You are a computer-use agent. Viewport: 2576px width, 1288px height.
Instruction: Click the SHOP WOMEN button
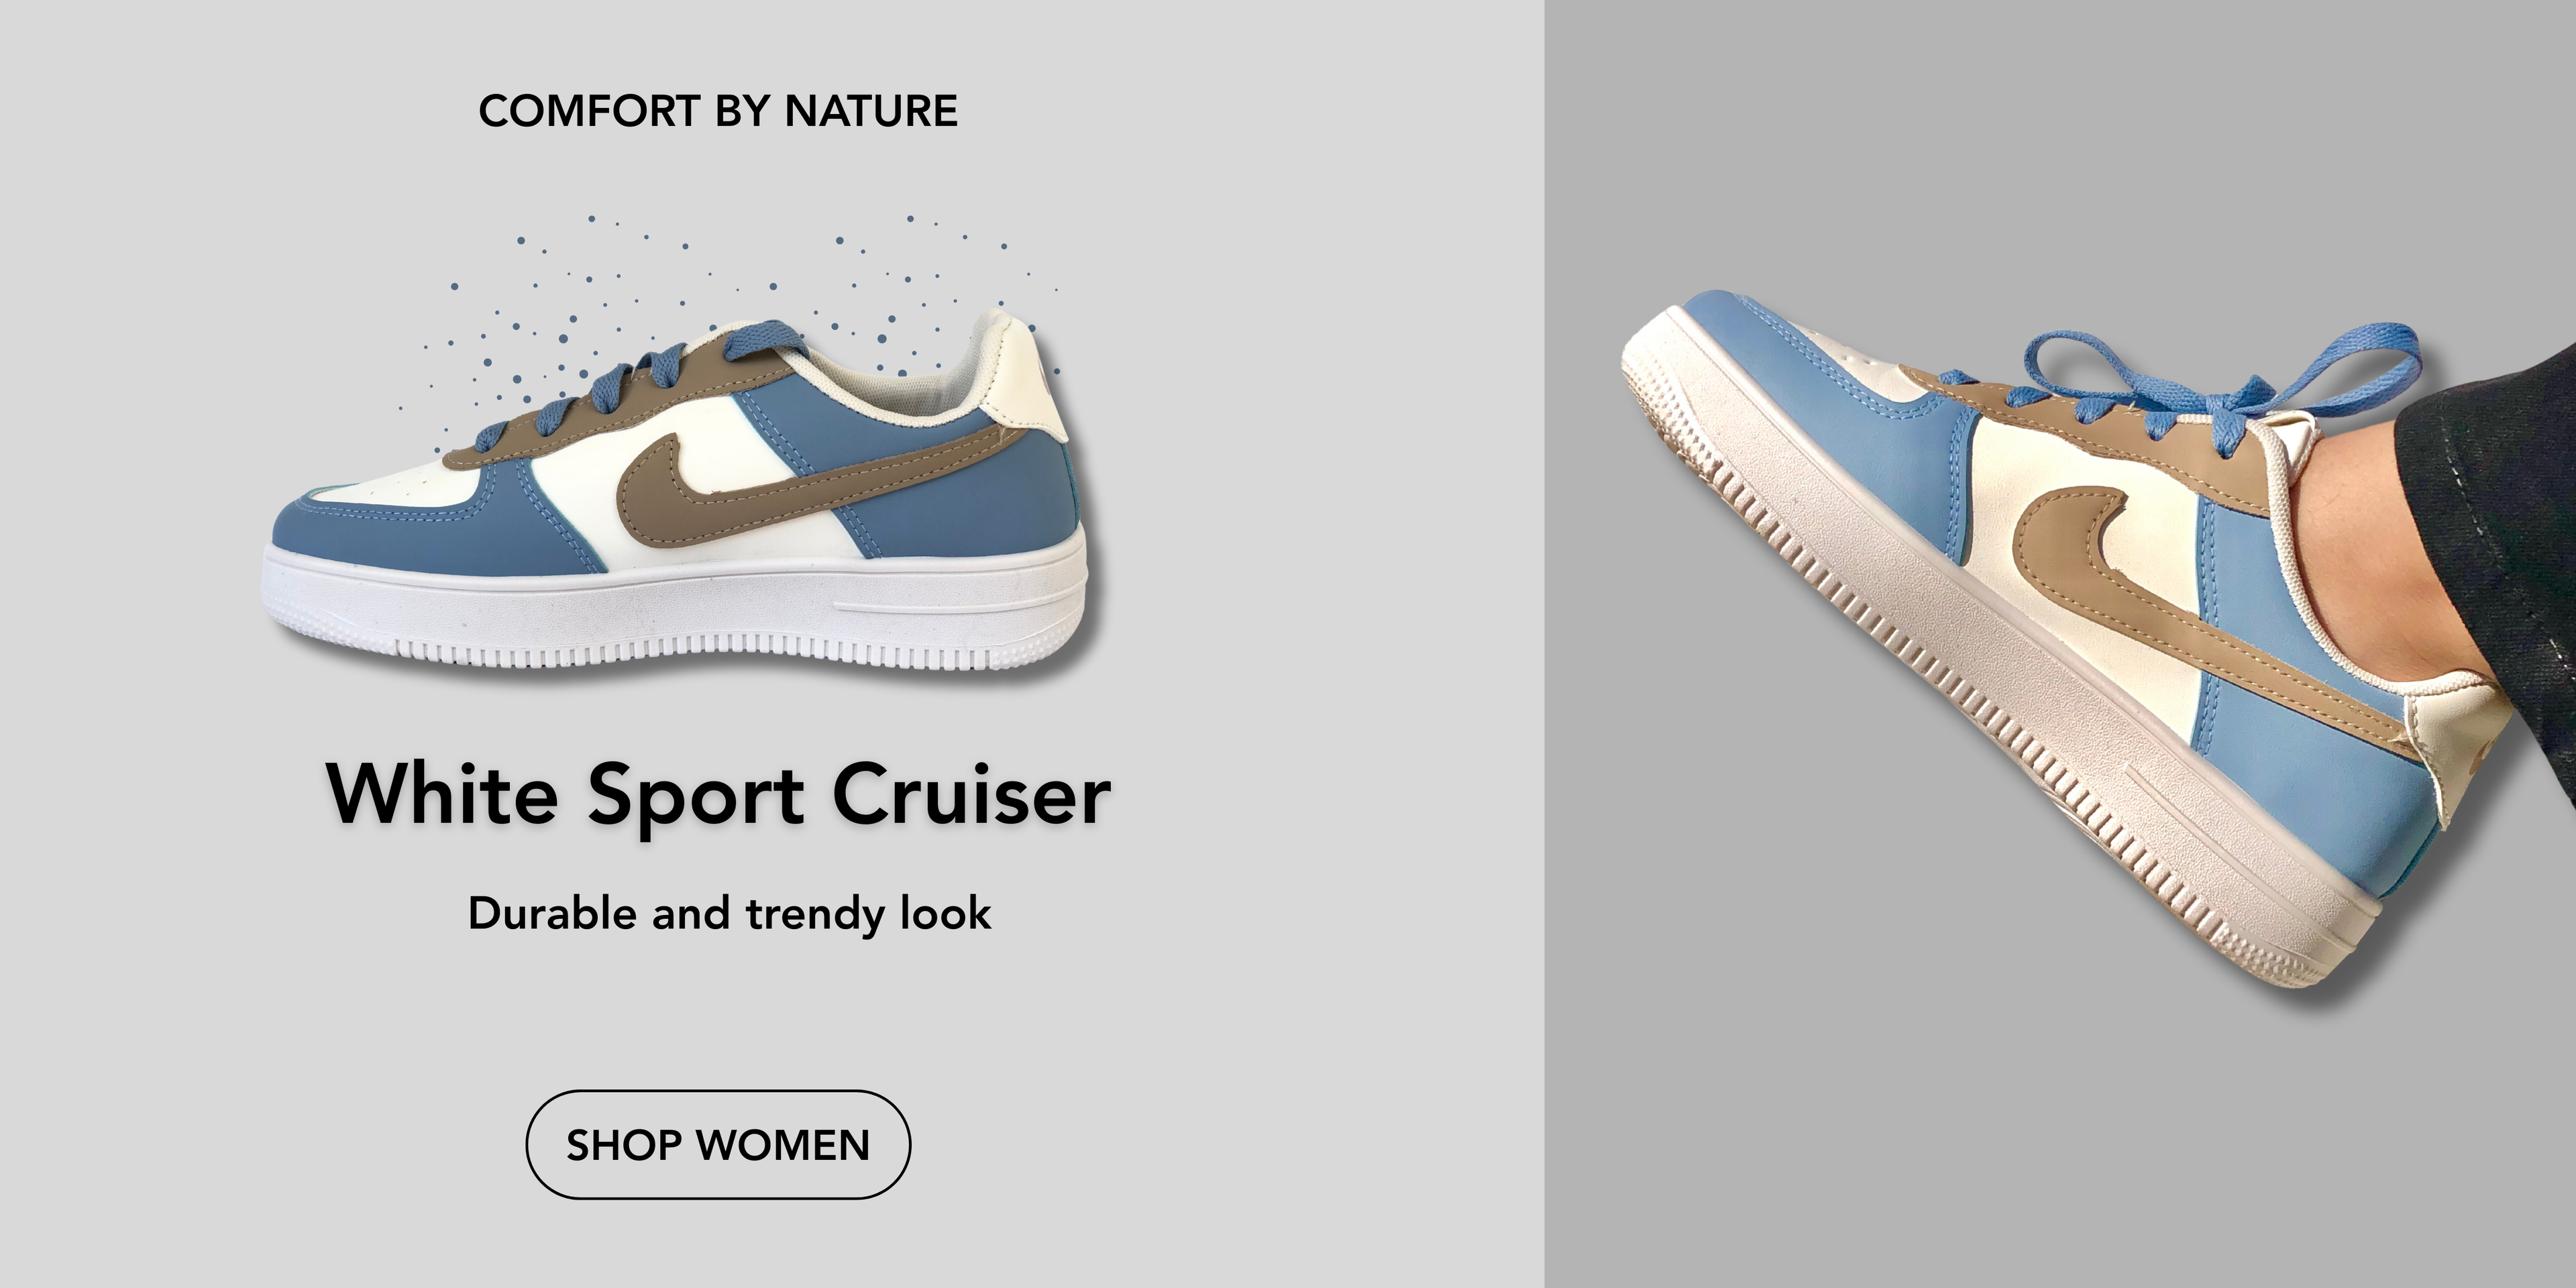pos(718,1144)
